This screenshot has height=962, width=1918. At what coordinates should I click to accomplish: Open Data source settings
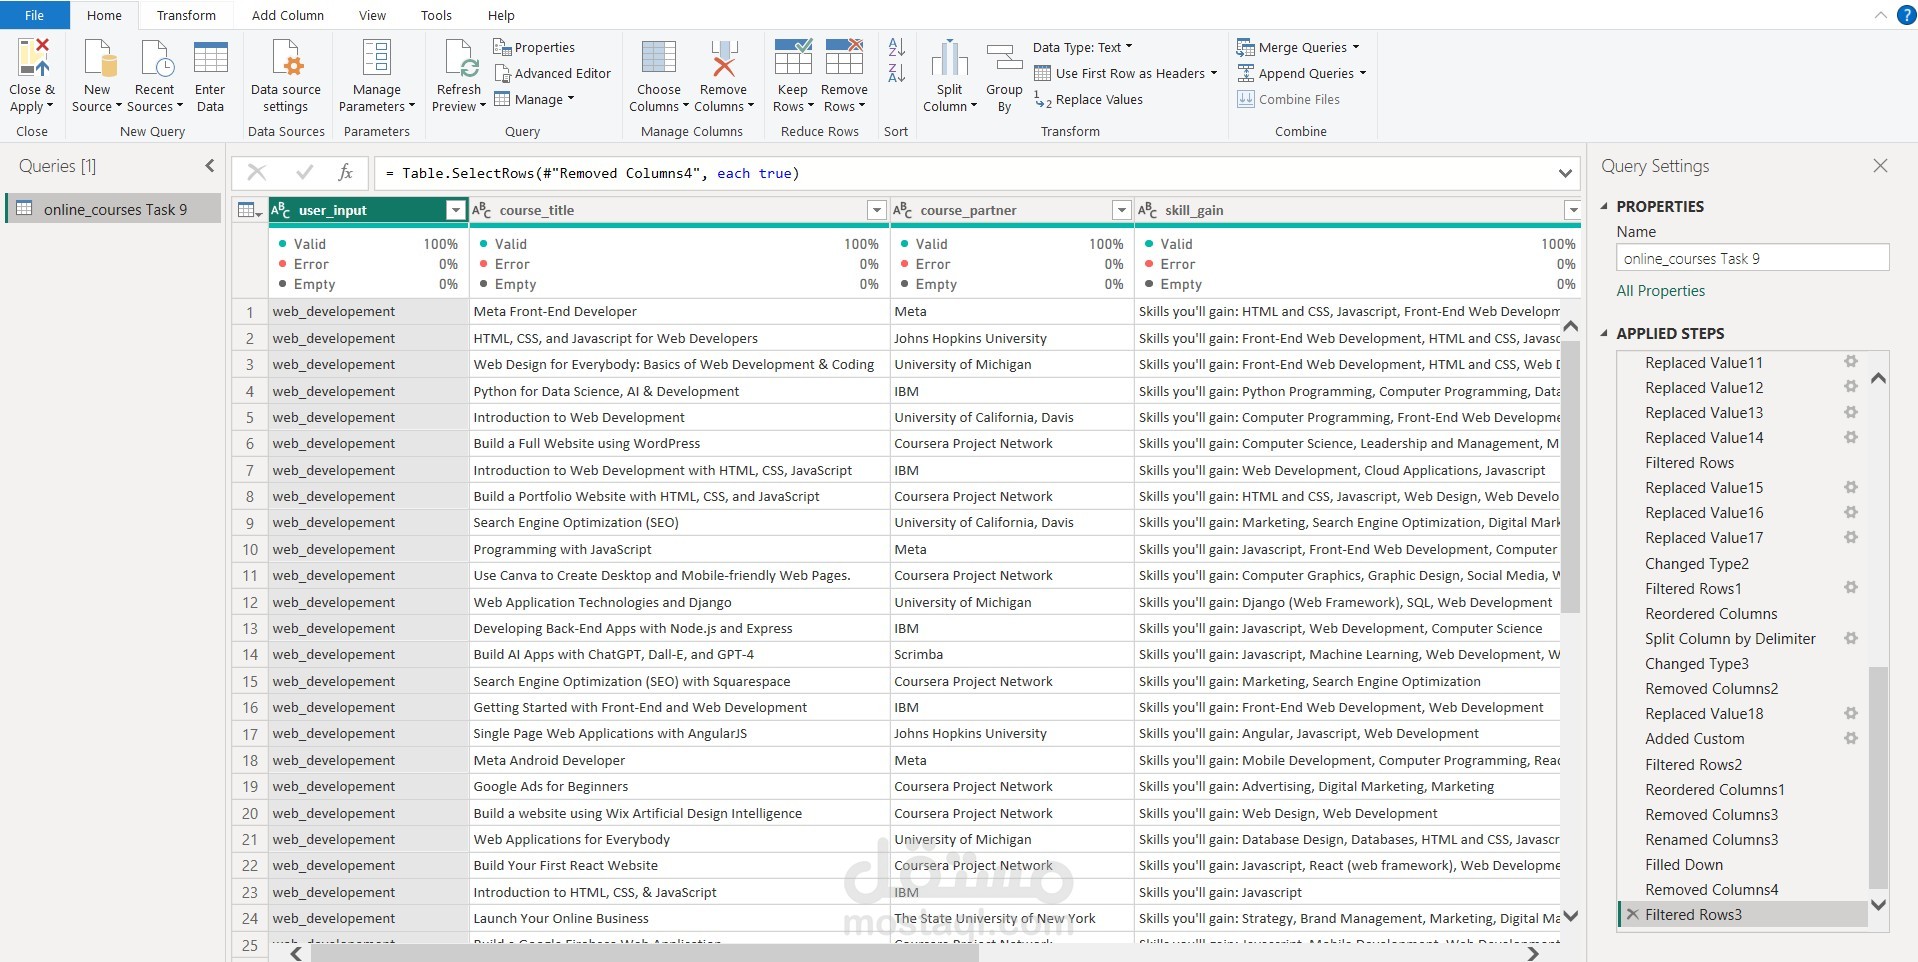(286, 60)
